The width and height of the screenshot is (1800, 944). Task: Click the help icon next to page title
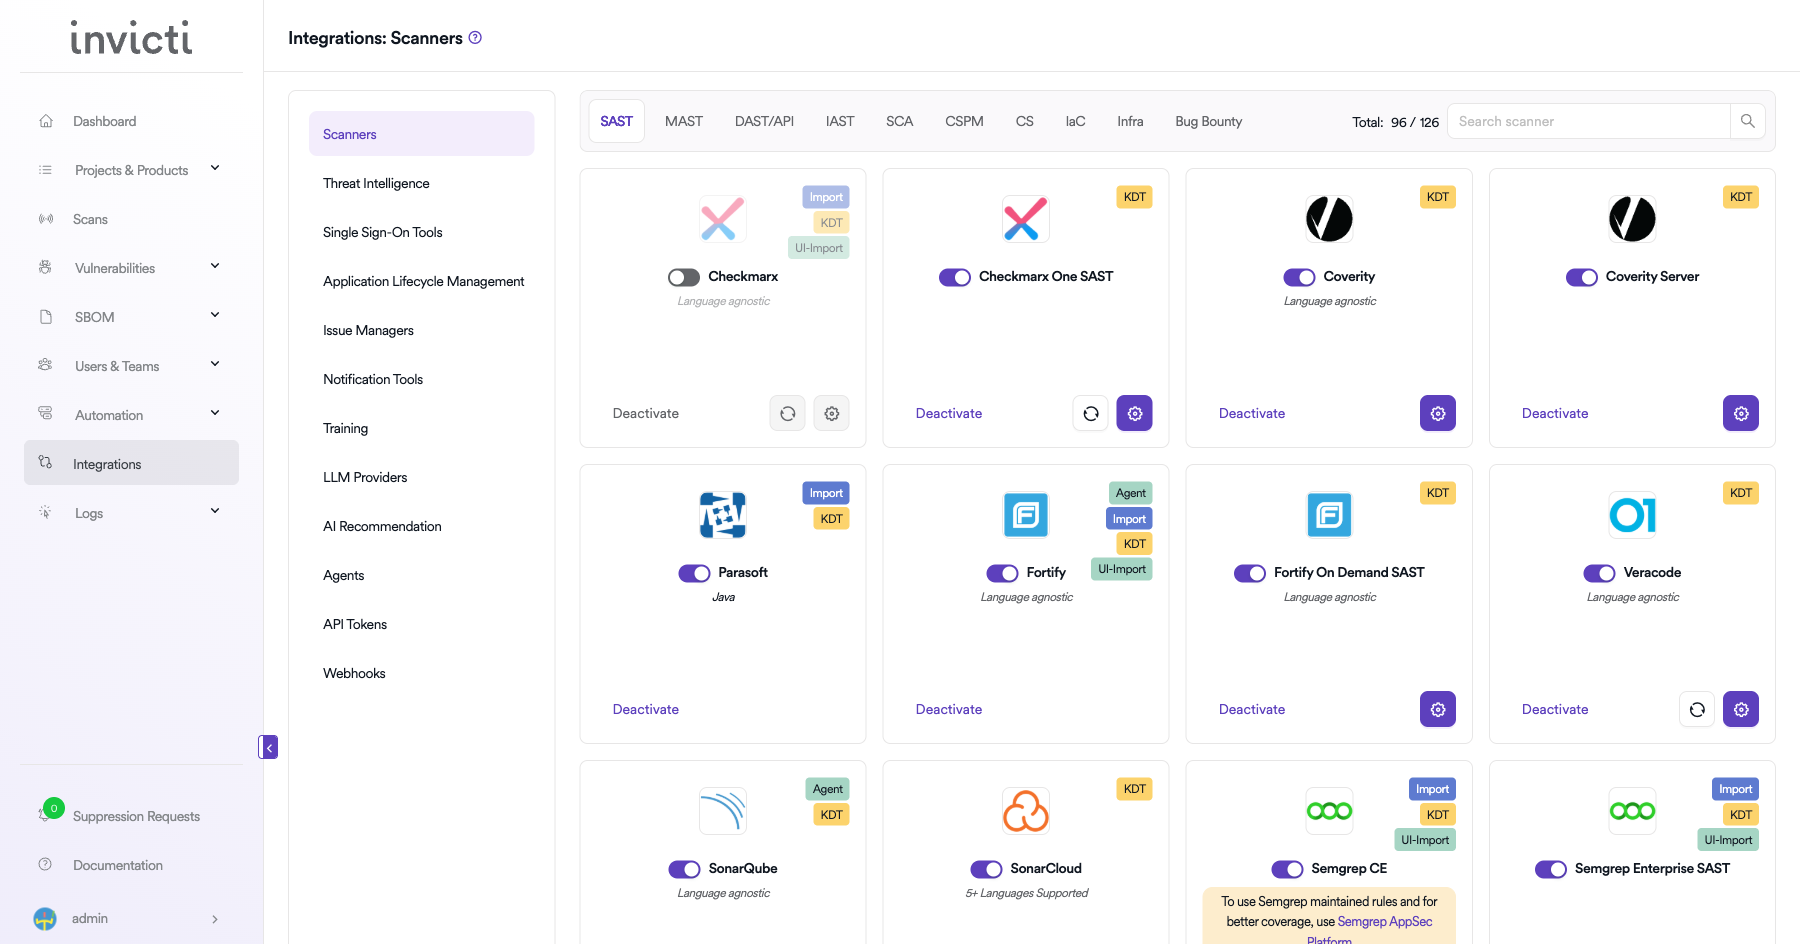[476, 38]
